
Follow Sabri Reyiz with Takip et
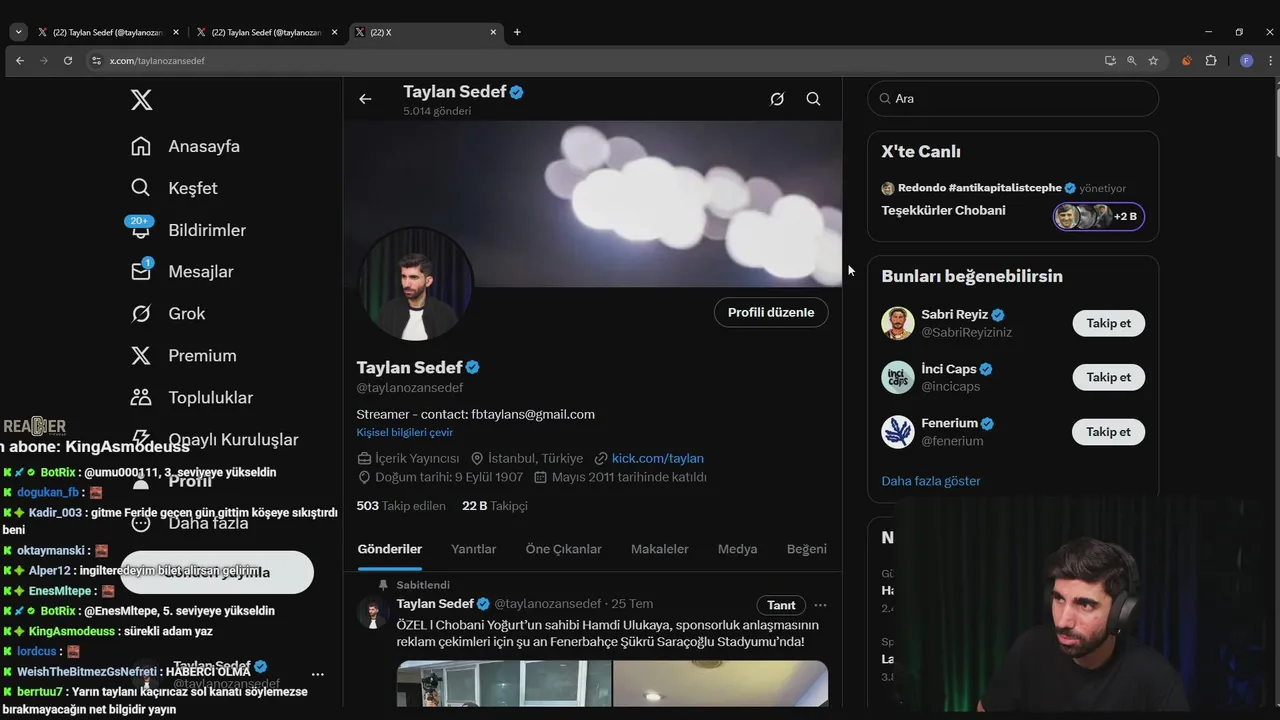click(x=1109, y=323)
